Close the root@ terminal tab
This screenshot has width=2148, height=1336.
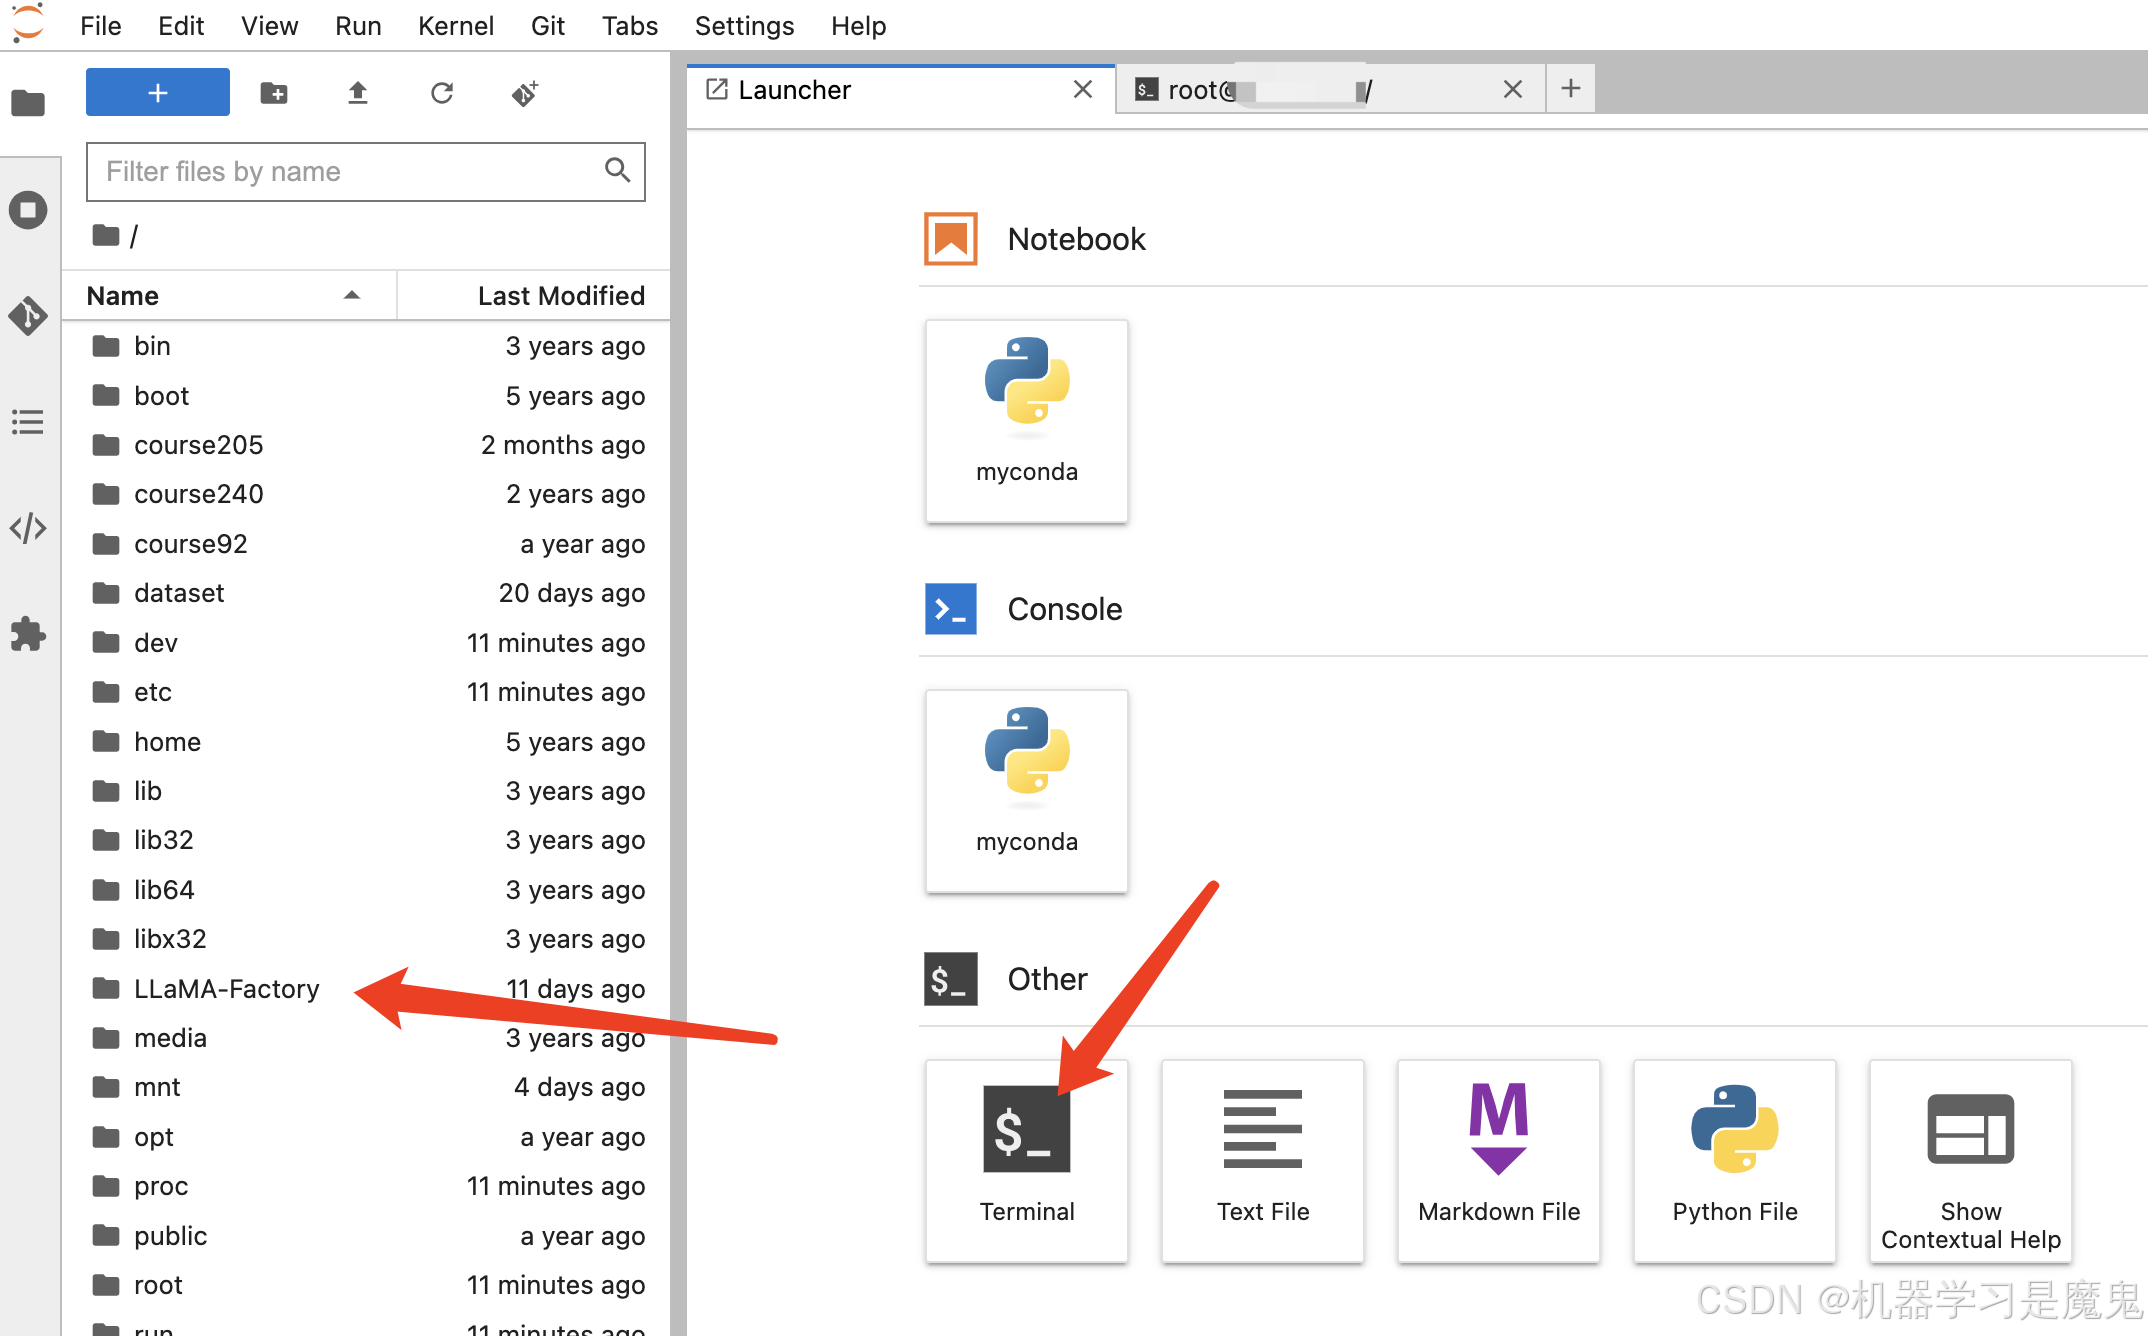point(1513,90)
